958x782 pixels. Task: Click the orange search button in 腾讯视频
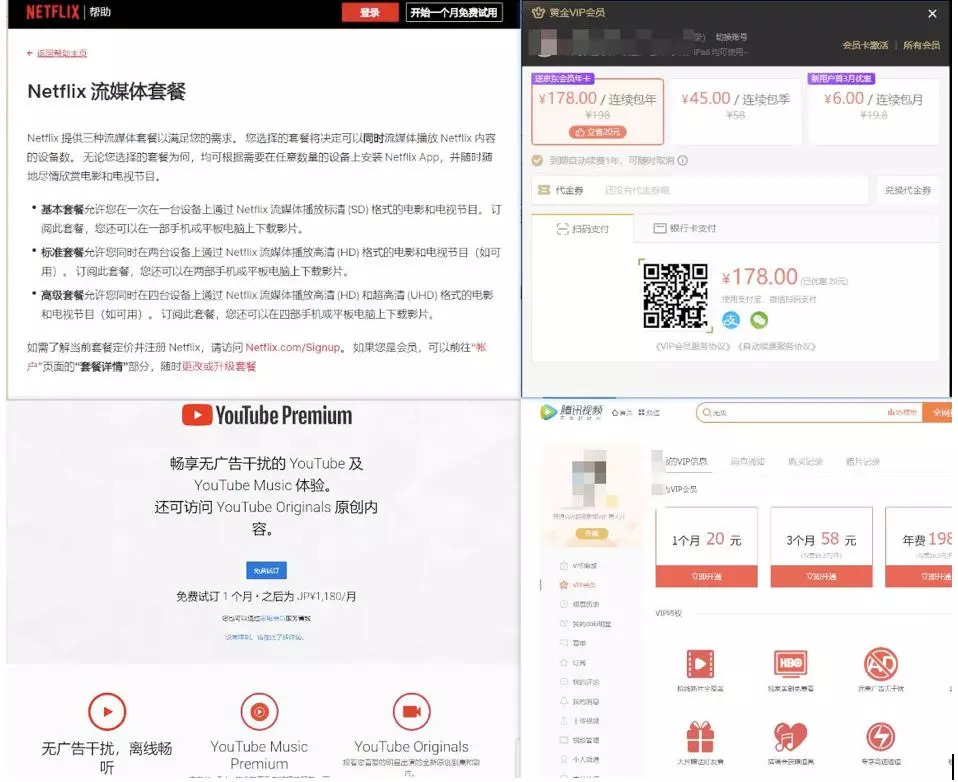pyautogui.click(x=937, y=413)
